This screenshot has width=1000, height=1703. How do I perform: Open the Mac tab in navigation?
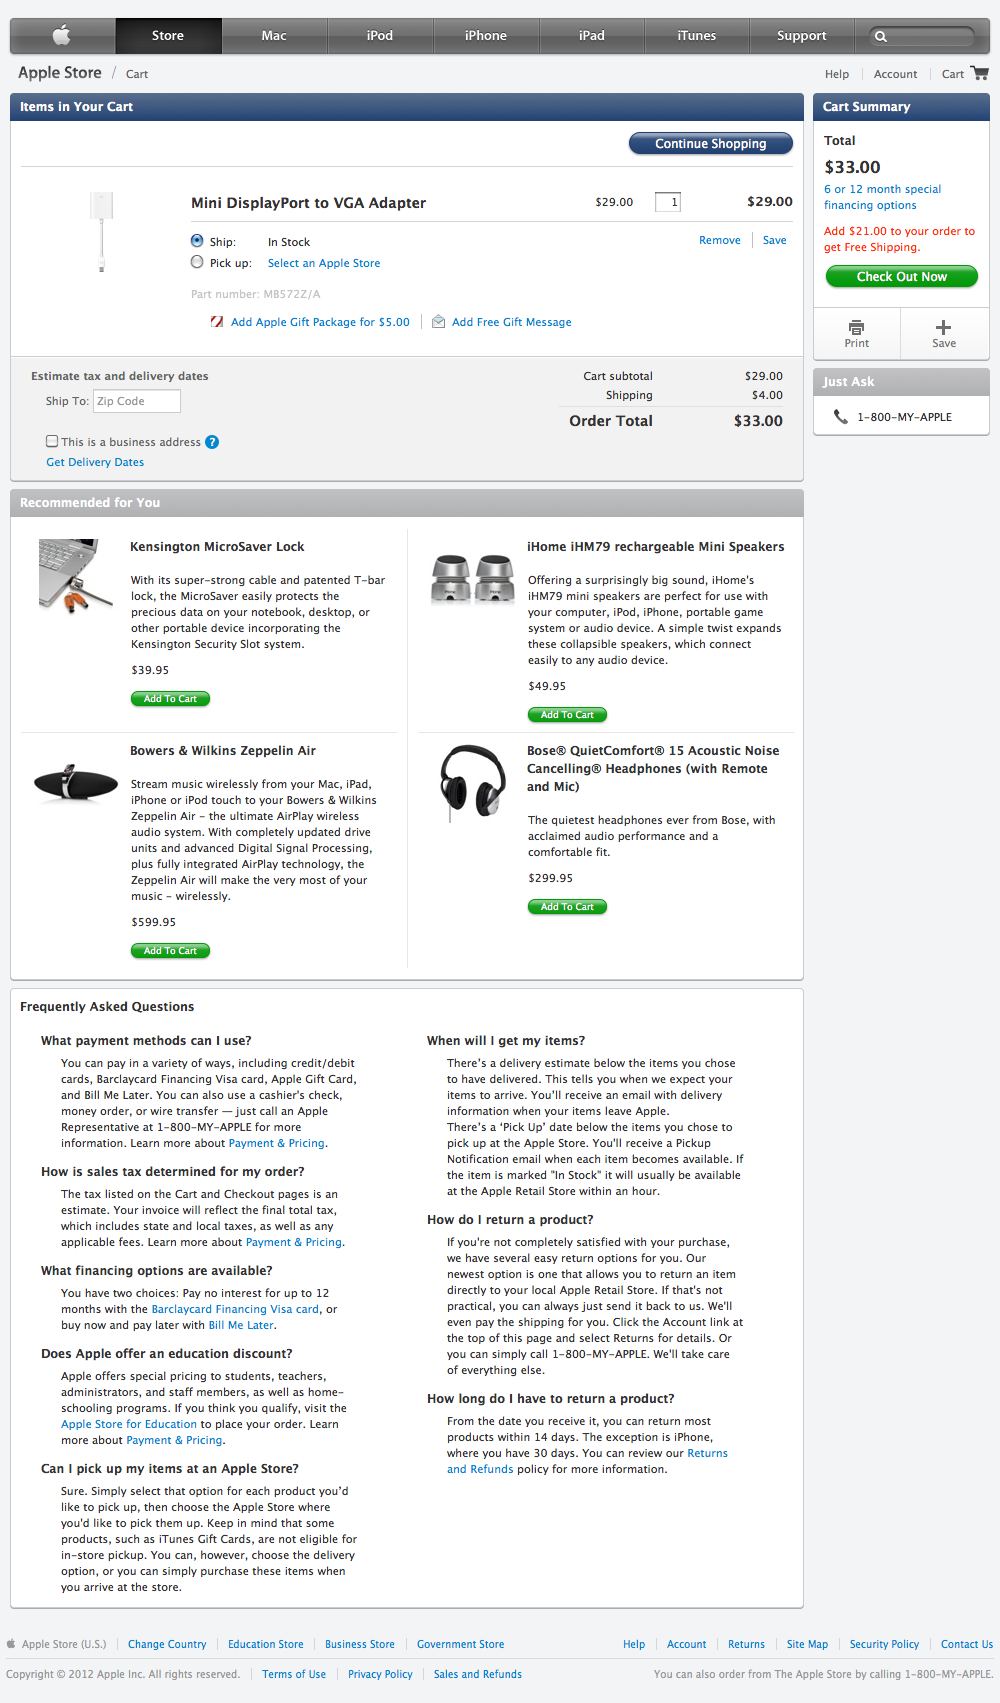(x=274, y=36)
